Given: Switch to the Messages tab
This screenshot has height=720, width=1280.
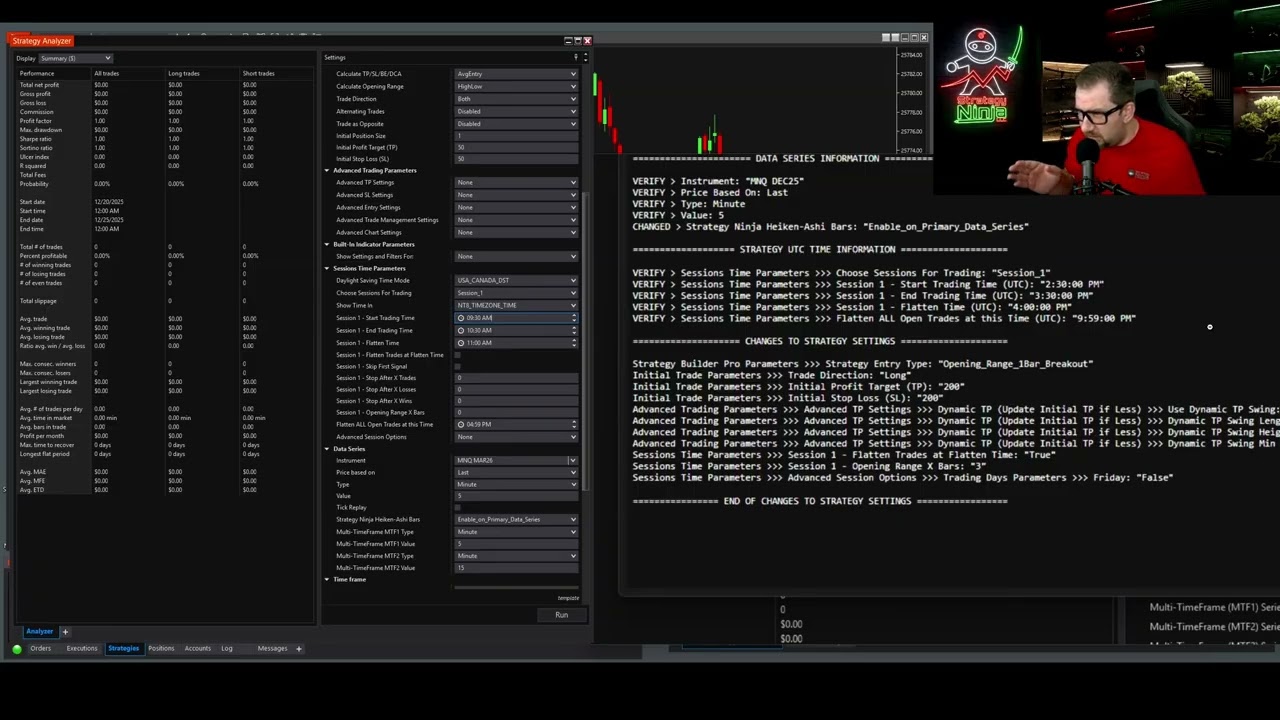Looking at the screenshot, I should (272, 648).
